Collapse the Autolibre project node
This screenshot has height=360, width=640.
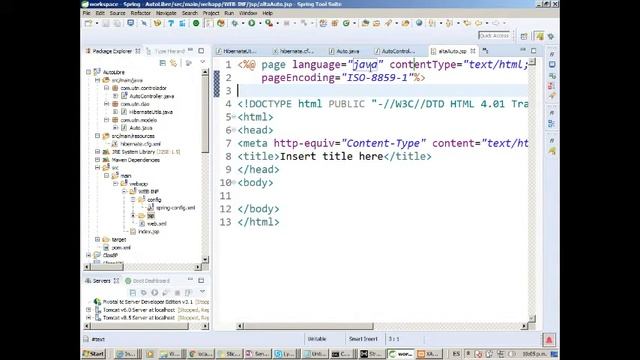[89, 72]
